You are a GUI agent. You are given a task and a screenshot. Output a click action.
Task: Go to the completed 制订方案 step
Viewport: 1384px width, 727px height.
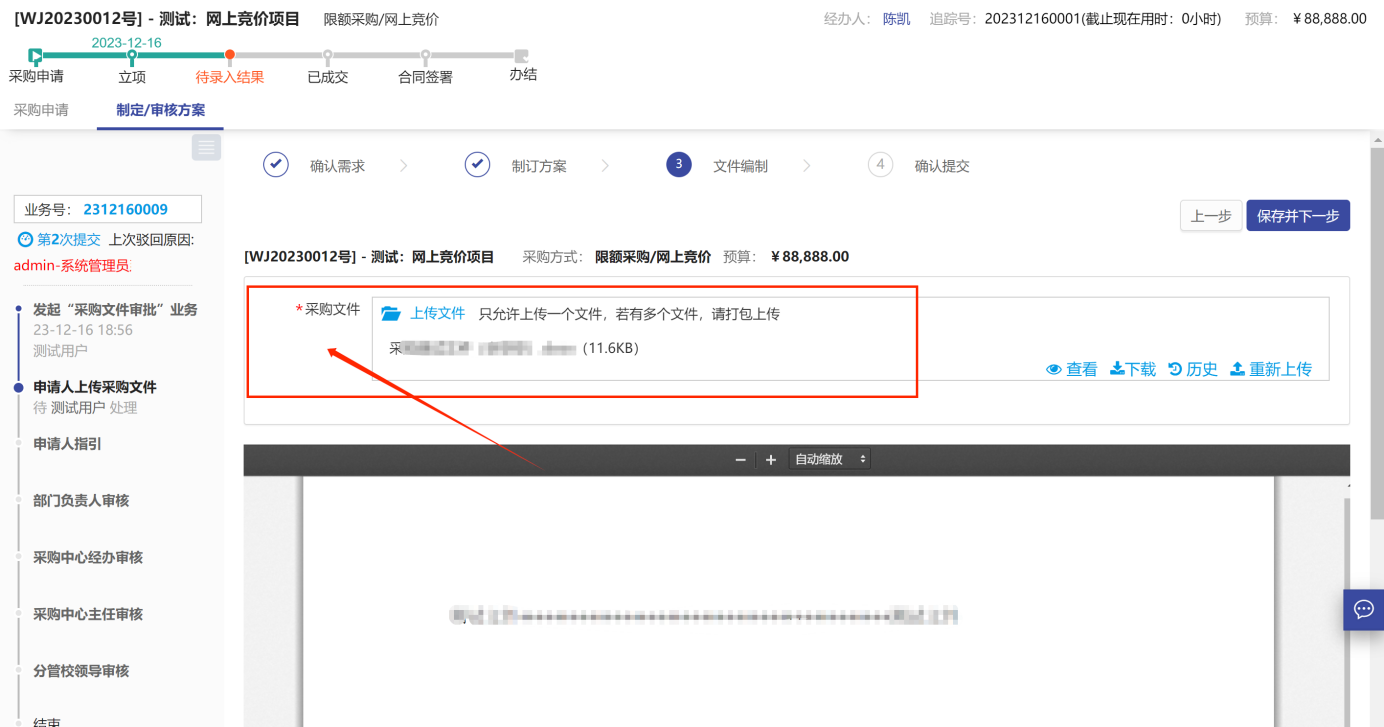point(478,165)
